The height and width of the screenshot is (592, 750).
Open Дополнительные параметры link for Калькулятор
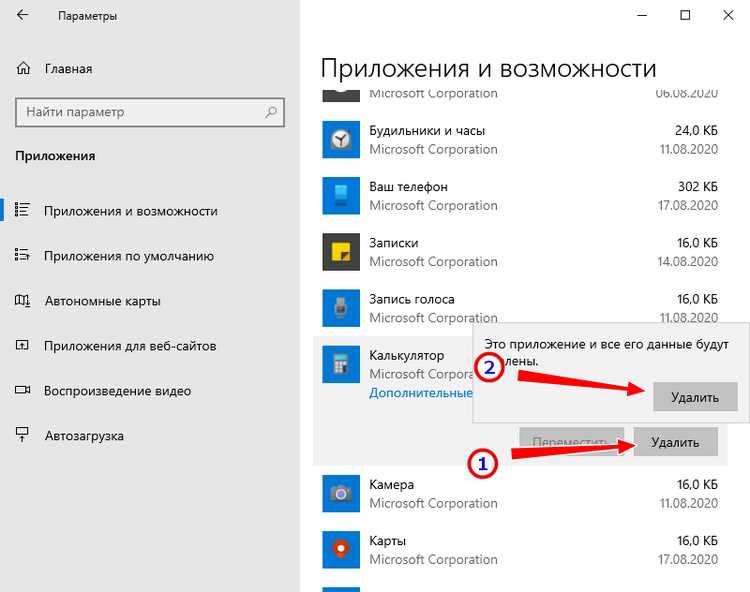click(421, 393)
